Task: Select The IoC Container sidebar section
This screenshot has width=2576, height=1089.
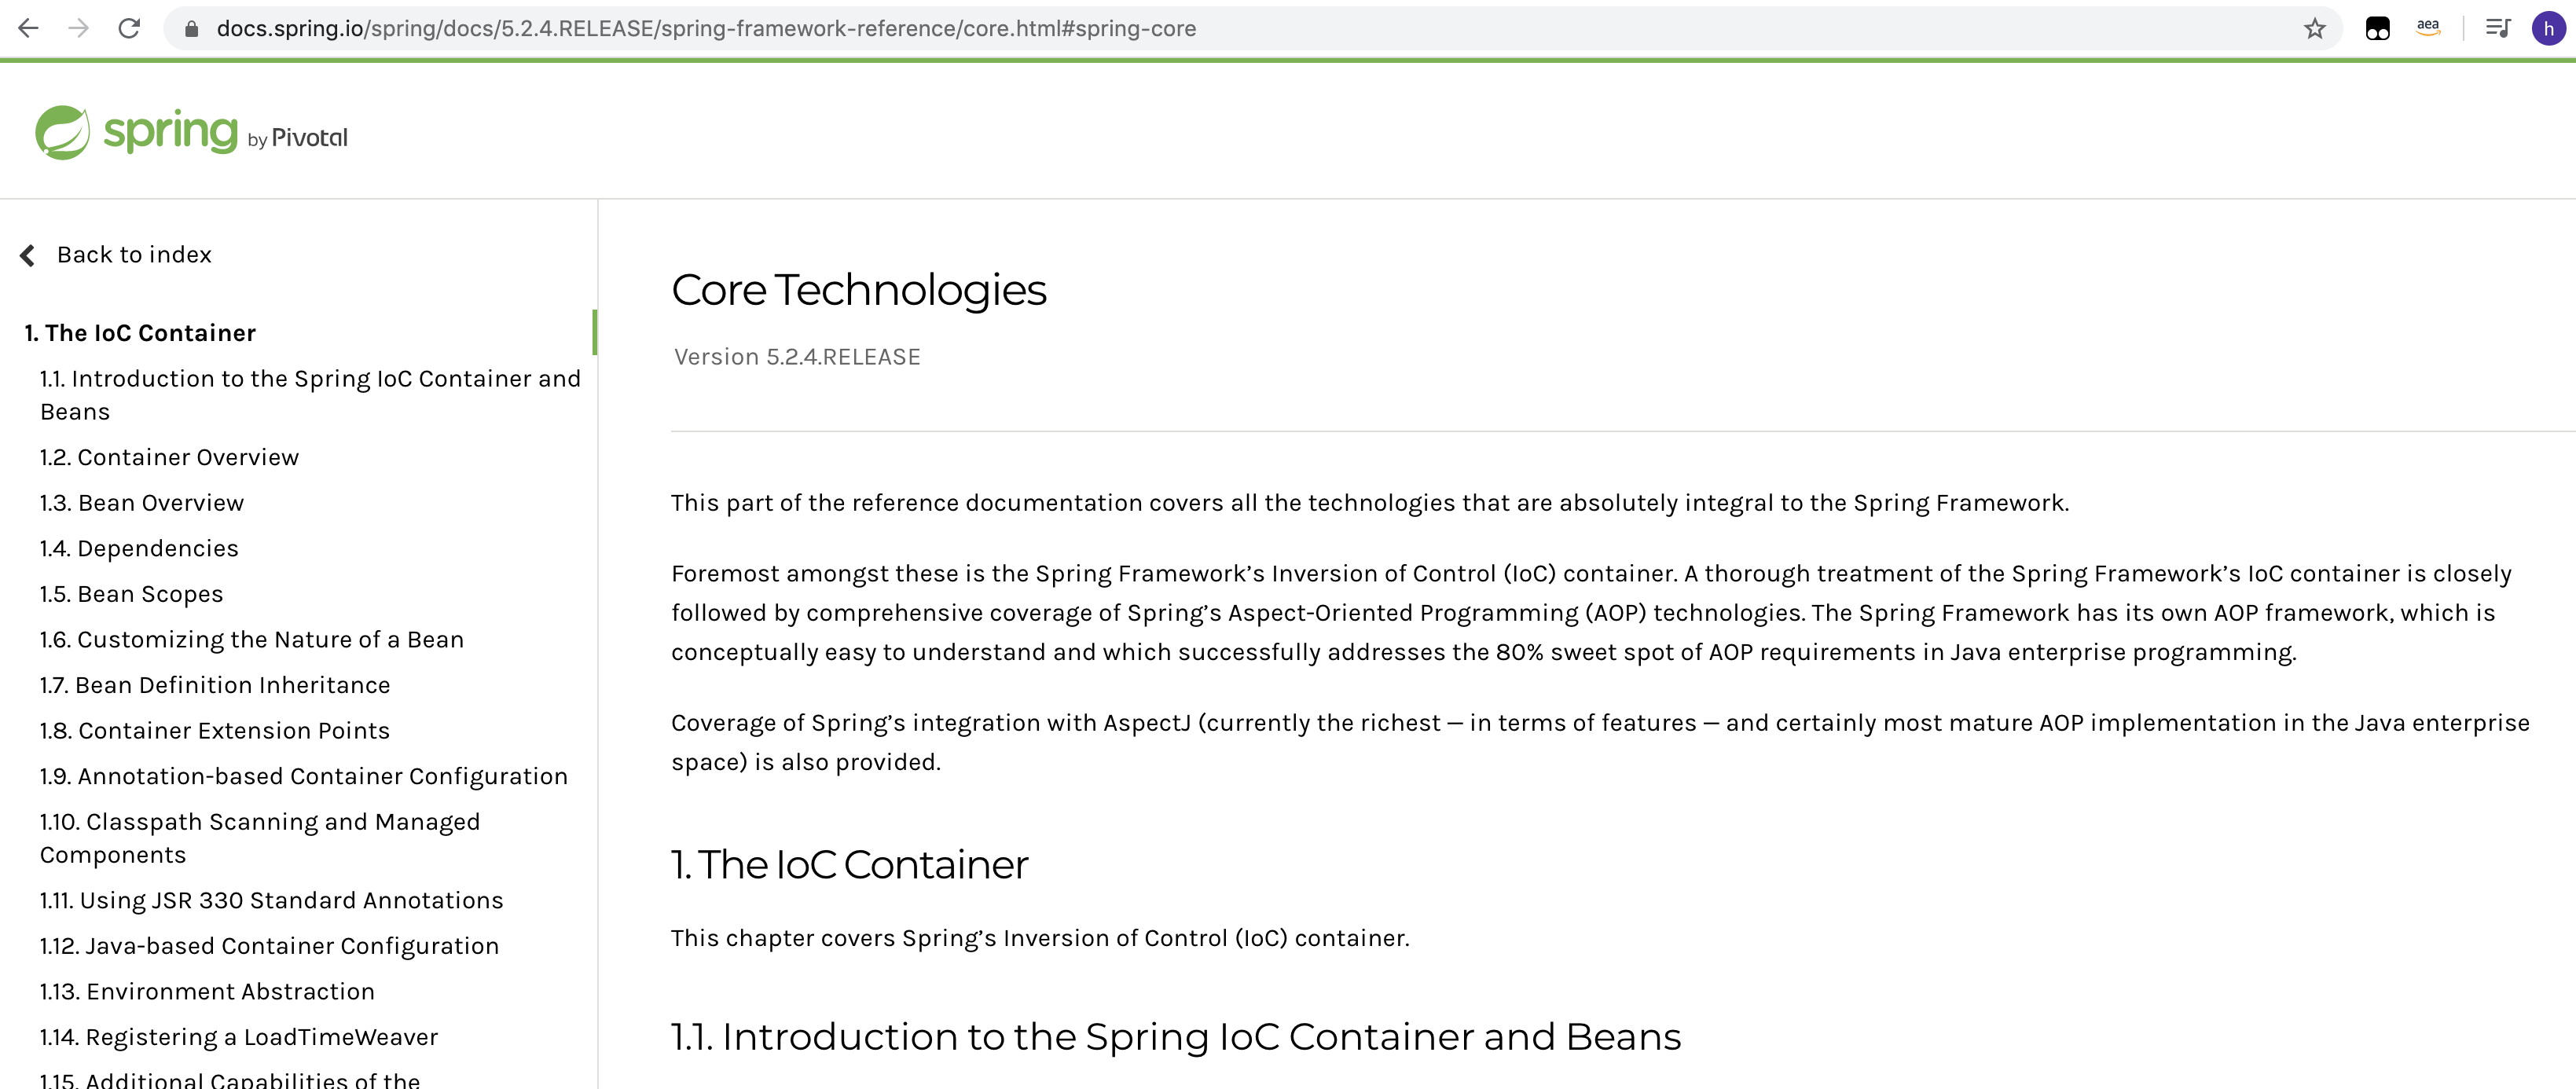Action: point(140,333)
